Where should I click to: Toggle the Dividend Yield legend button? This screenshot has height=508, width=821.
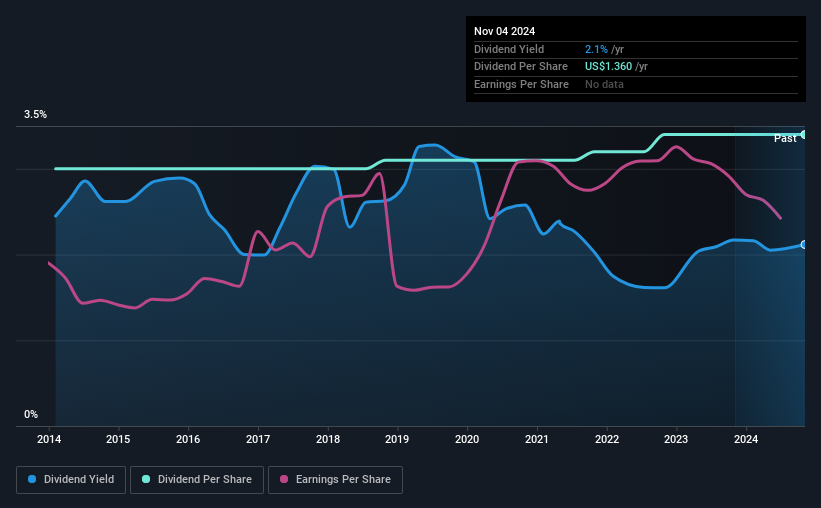coord(71,480)
